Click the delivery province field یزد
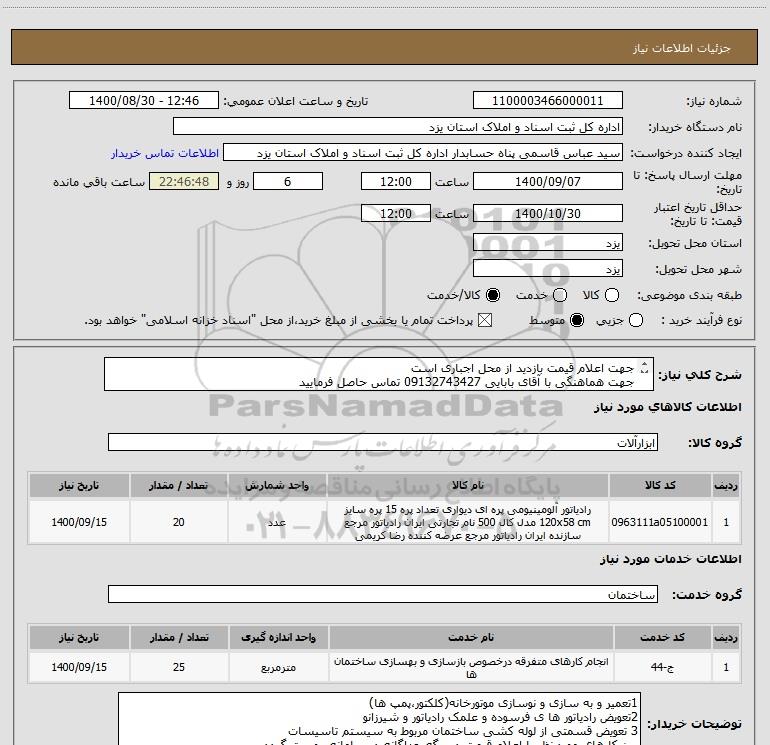The image size is (770, 745). coord(548,243)
